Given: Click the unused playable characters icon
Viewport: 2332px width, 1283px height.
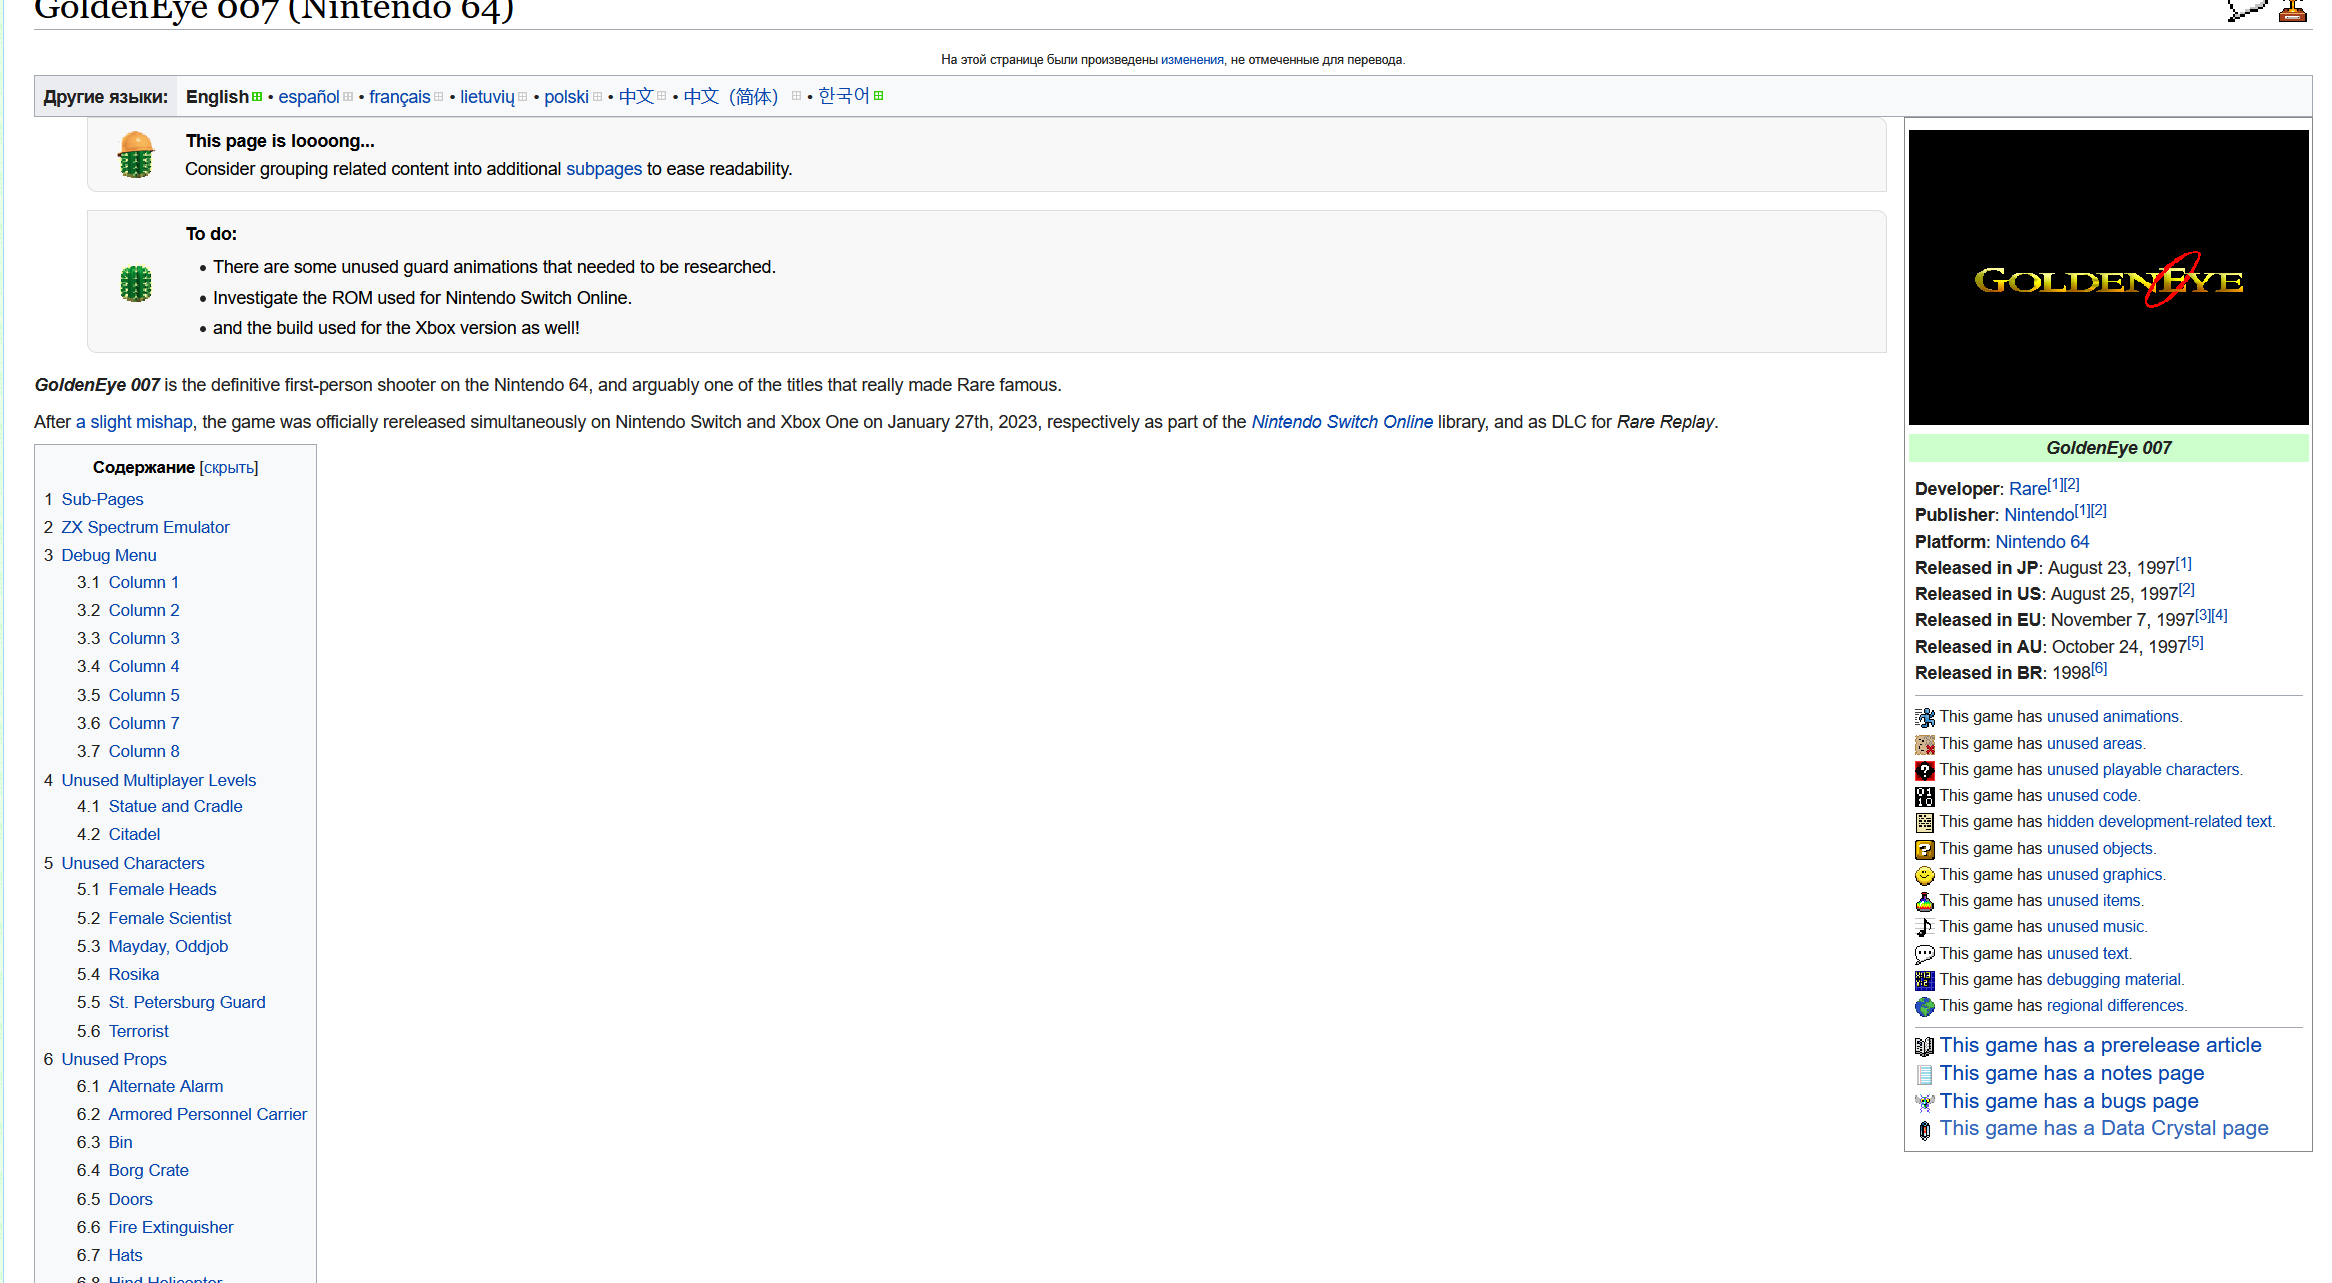Looking at the screenshot, I should [x=1924, y=770].
